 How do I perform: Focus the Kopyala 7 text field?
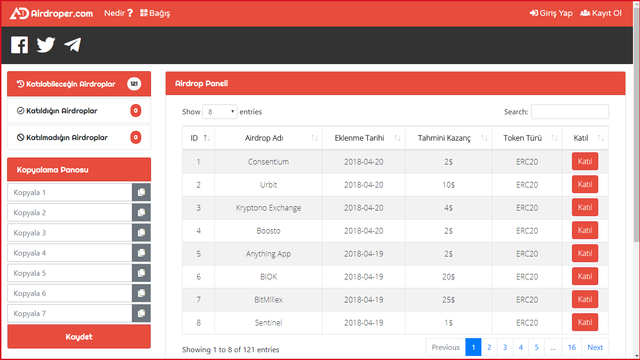tap(70, 313)
